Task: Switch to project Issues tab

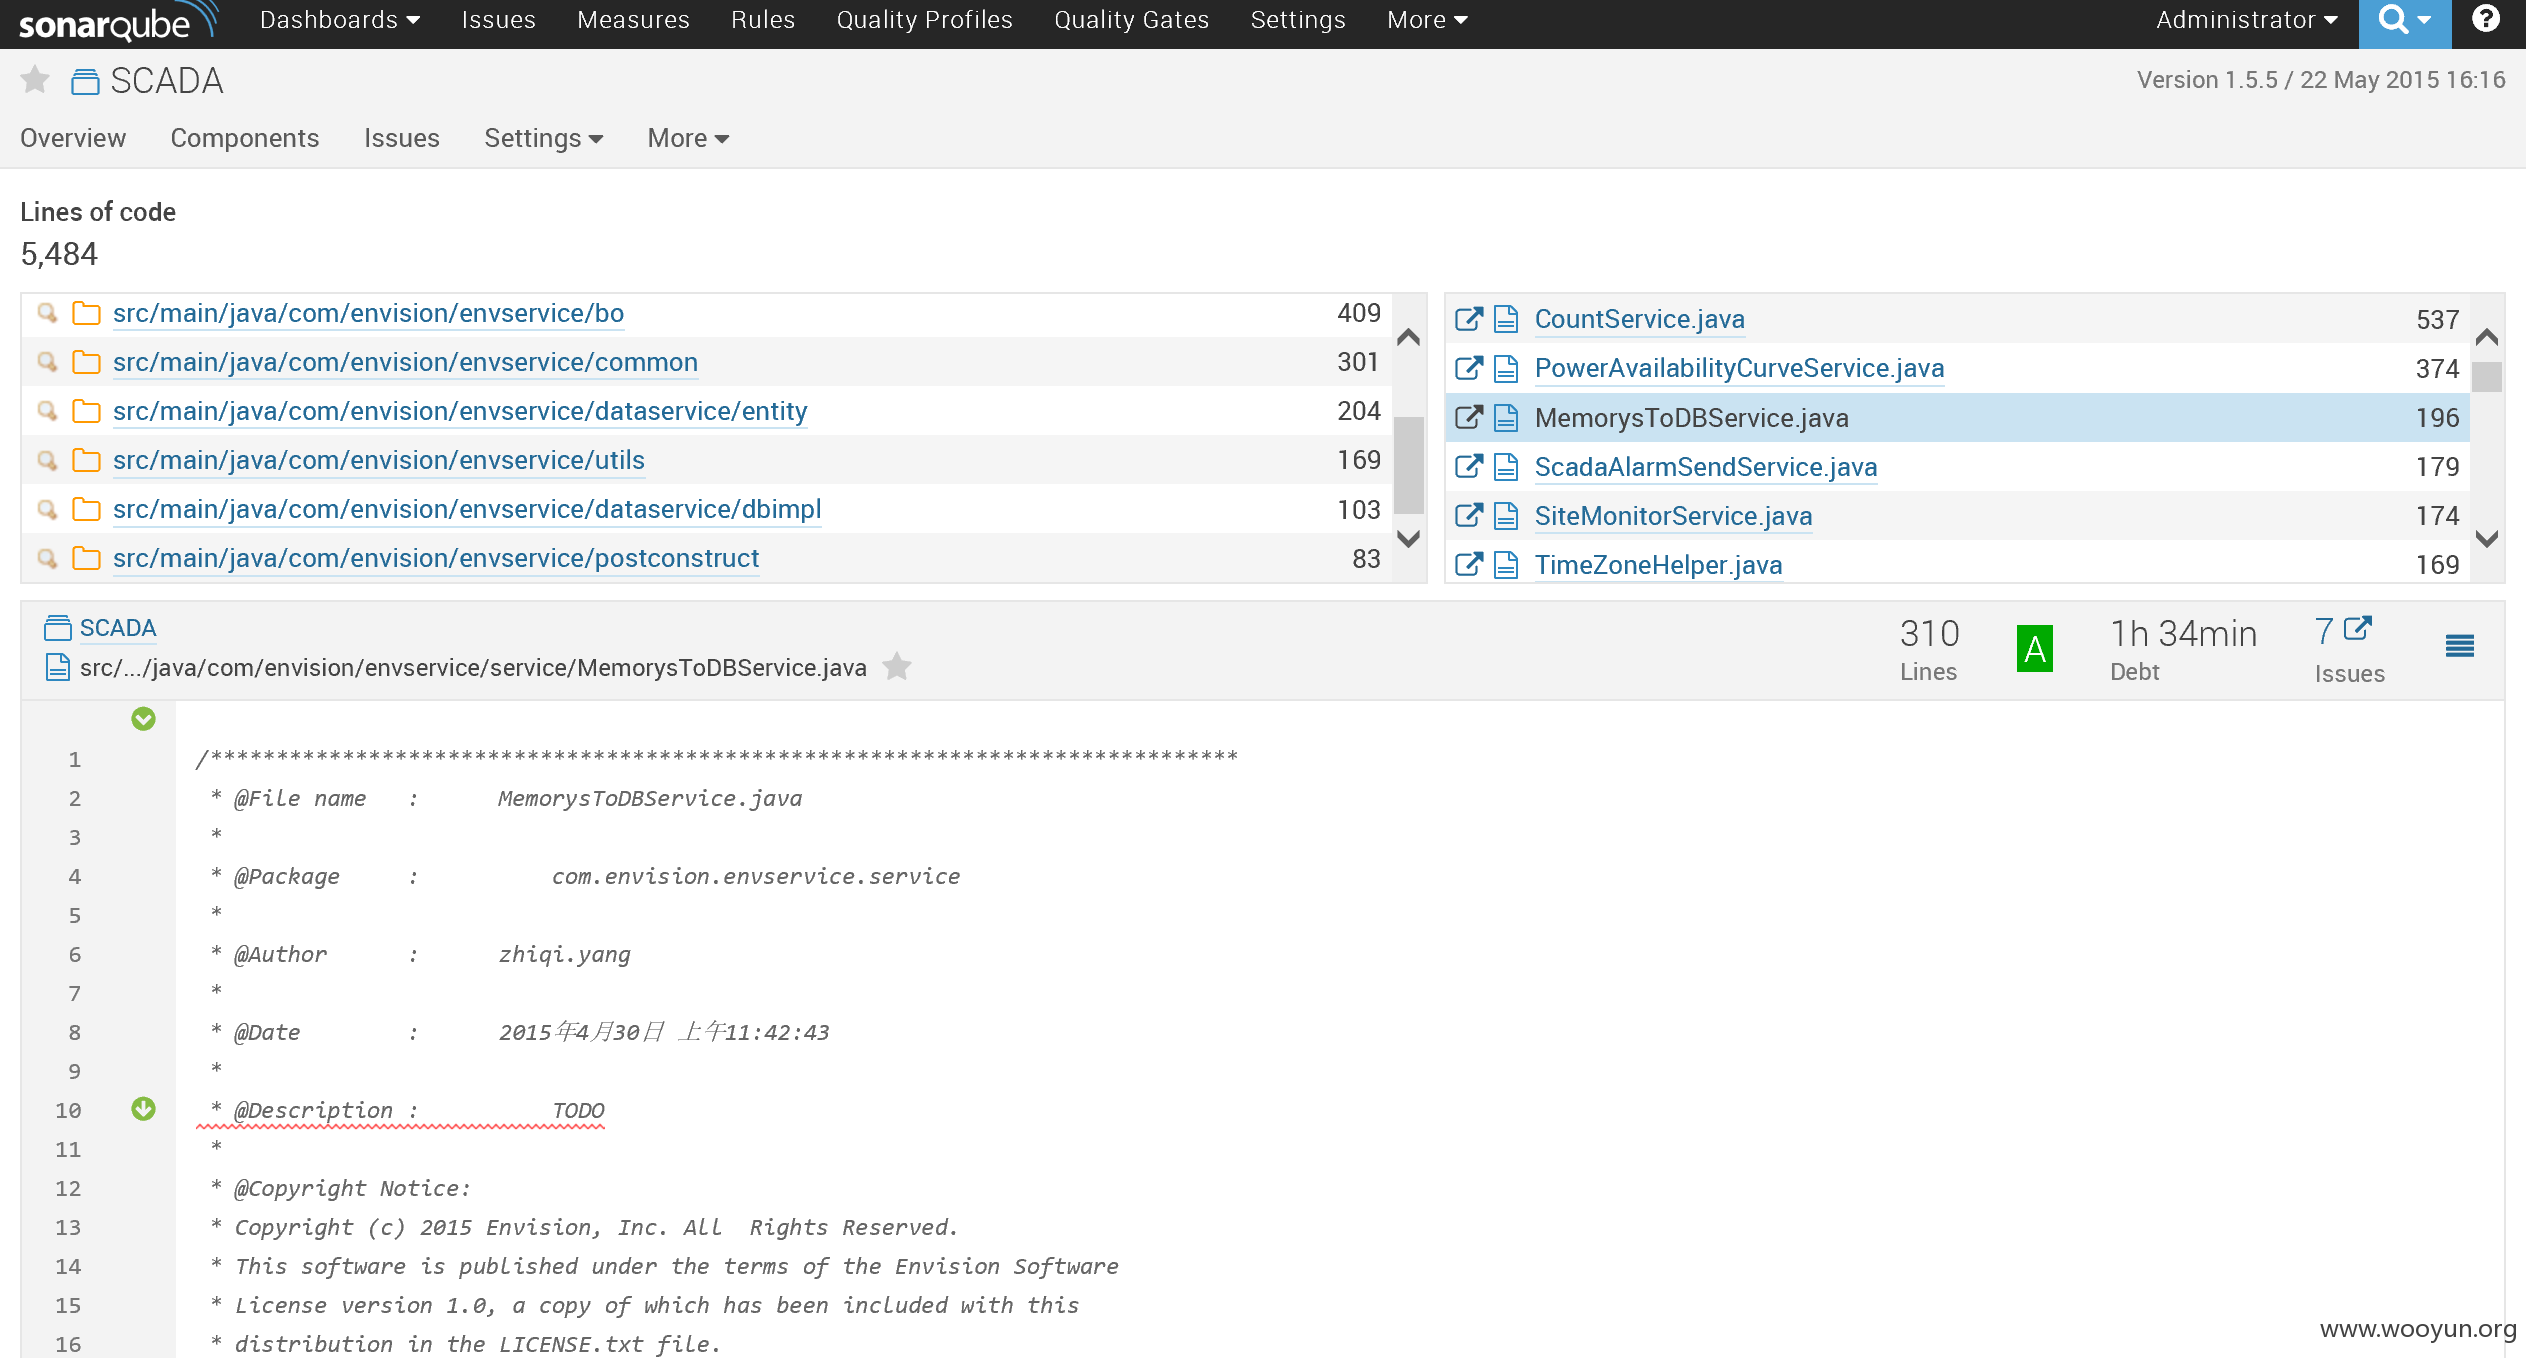Action: coord(402,138)
